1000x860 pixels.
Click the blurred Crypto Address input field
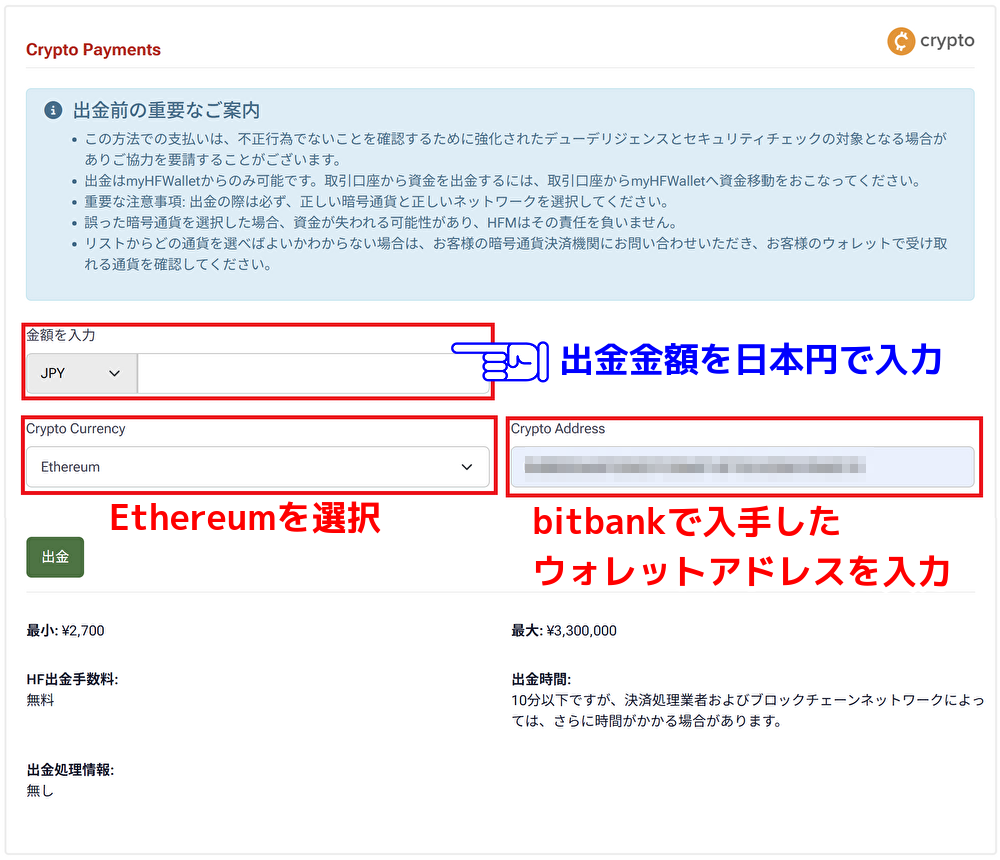[x=742, y=467]
